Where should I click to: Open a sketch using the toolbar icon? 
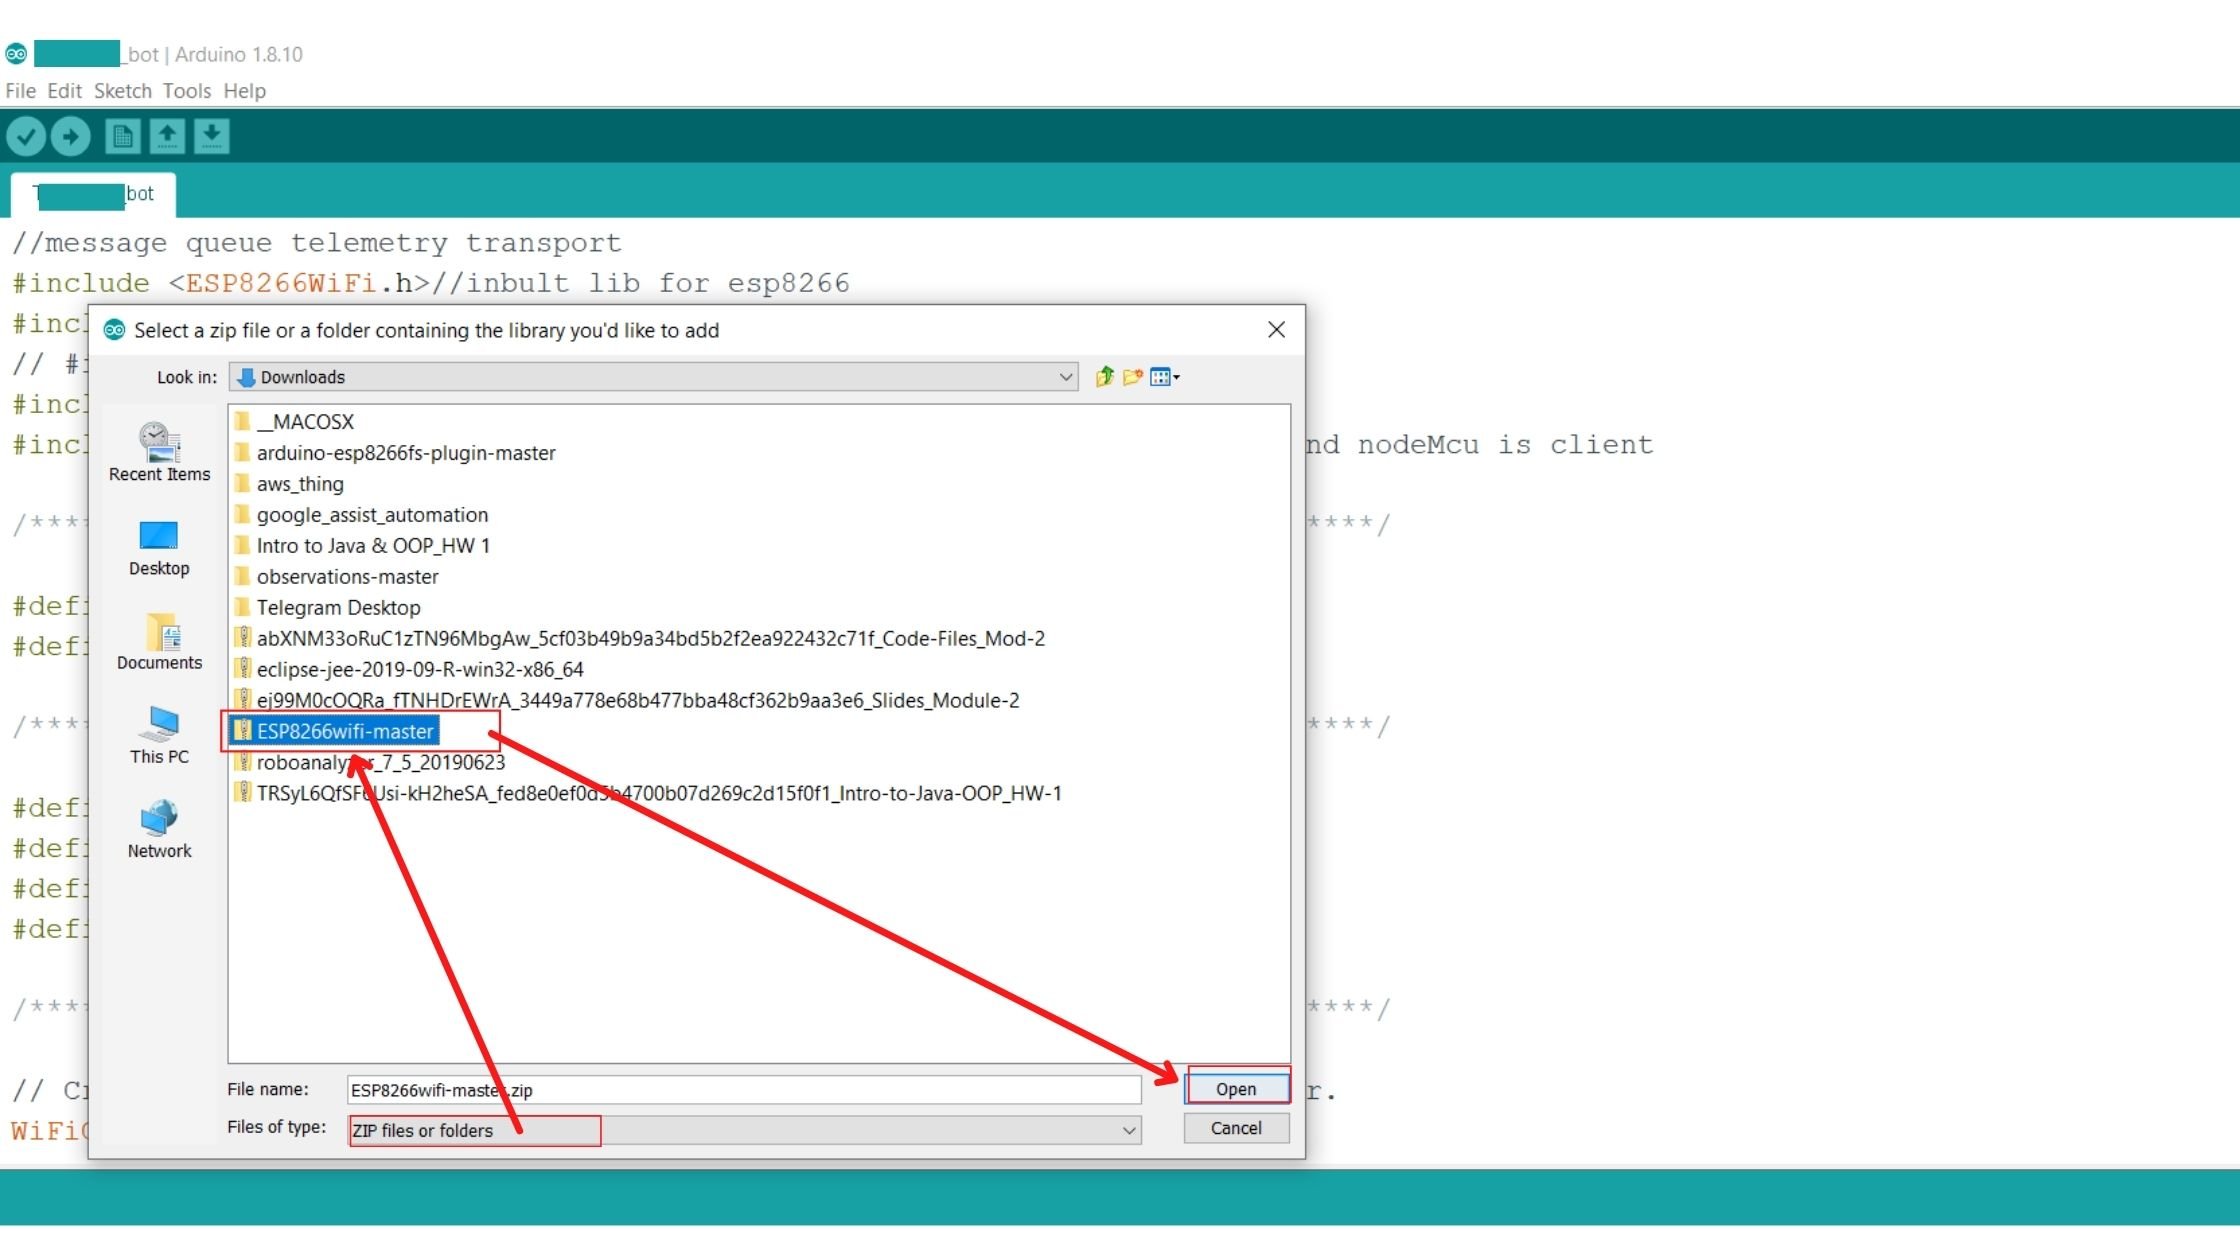pyautogui.click(x=167, y=136)
